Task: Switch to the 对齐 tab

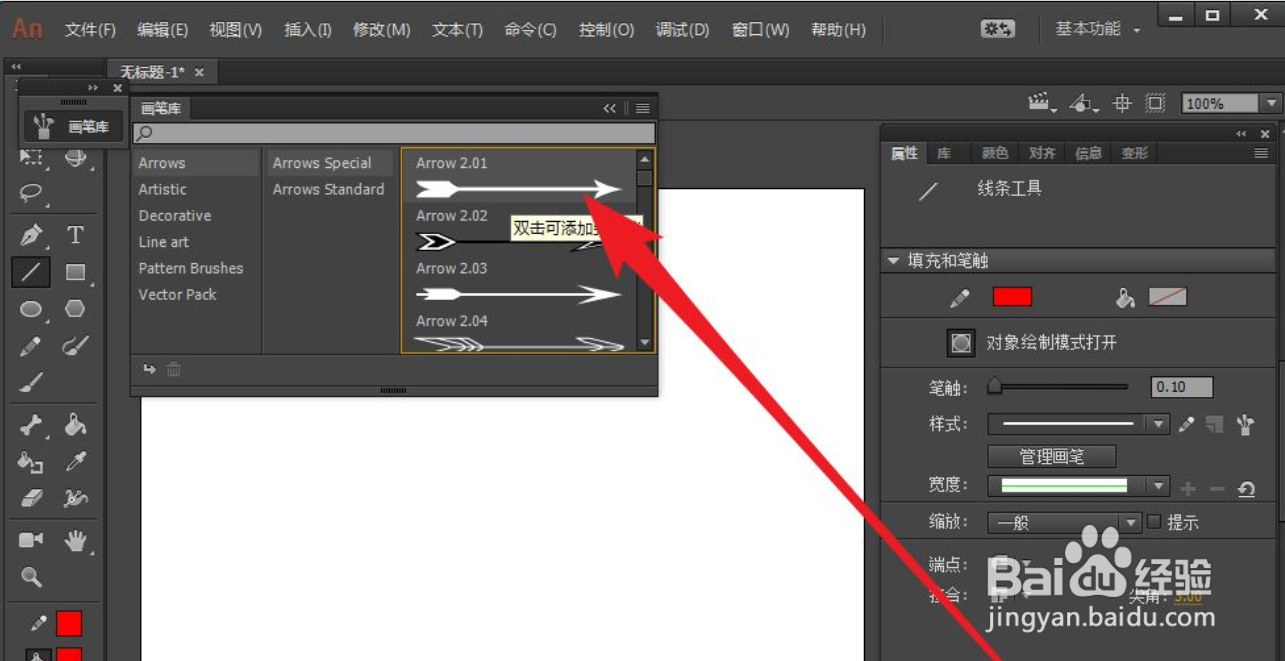Action: point(1042,153)
